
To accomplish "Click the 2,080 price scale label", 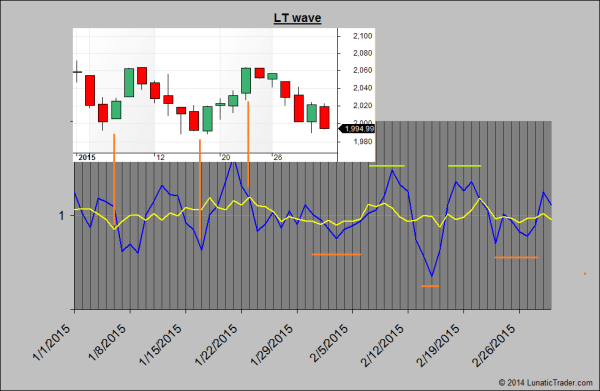I will (x=362, y=53).
